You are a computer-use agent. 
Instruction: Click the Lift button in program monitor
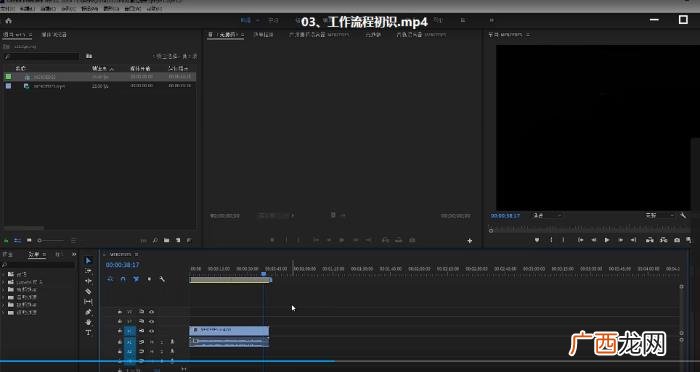(x=650, y=240)
